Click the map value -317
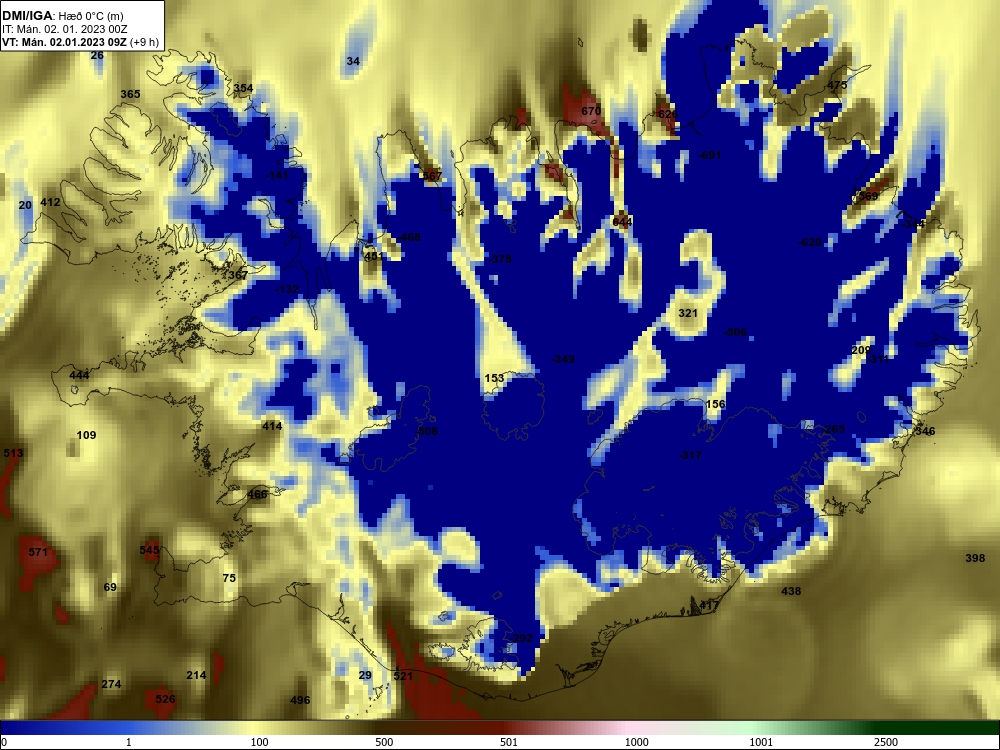This screenshot has height=750, width=1000. tap(690, 455)
